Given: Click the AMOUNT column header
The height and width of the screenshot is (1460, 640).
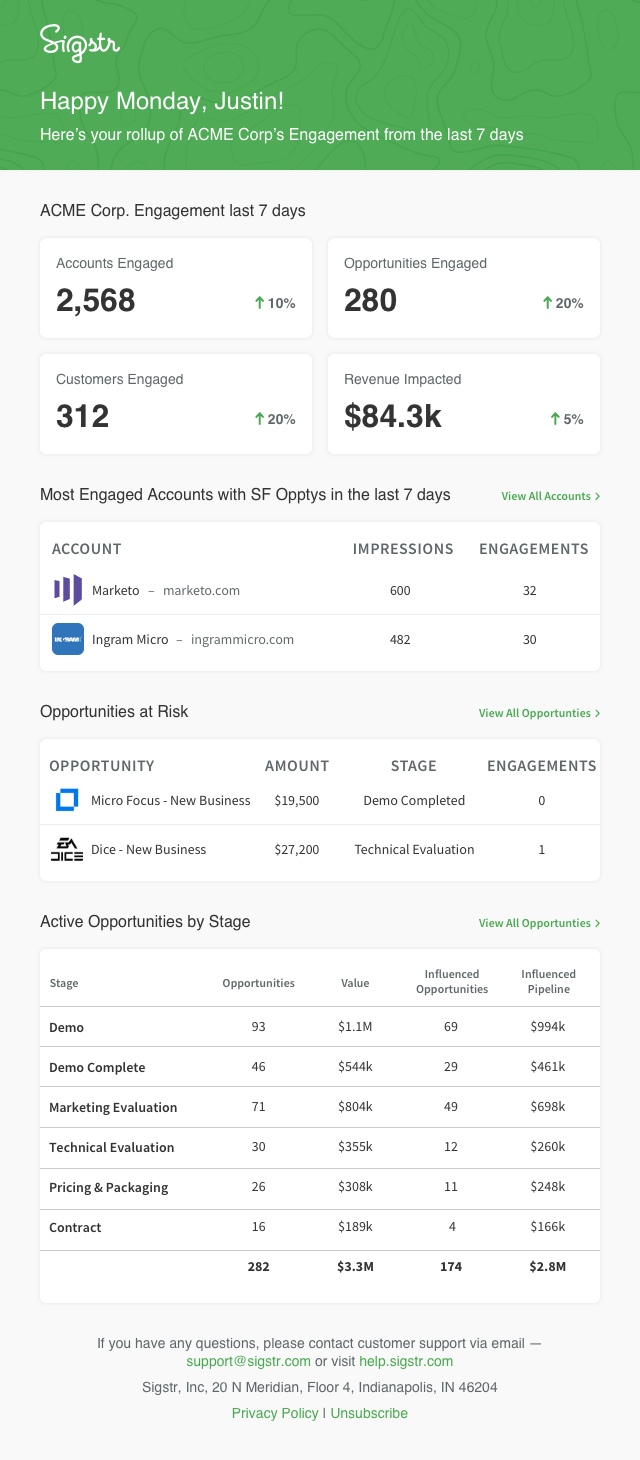Looking at the screenshot, I should pyautogui.click(x=297, y=766).
